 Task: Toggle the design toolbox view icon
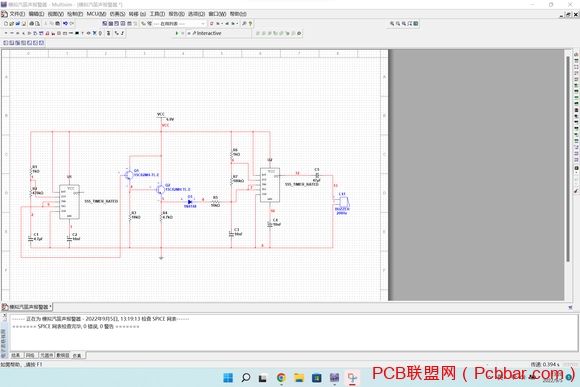(104, 23)
